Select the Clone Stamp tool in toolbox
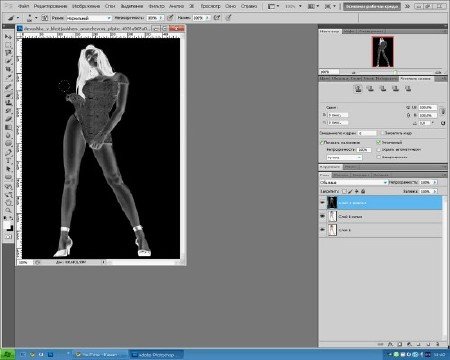The image size is (450, 360). [x=8, y=103]
